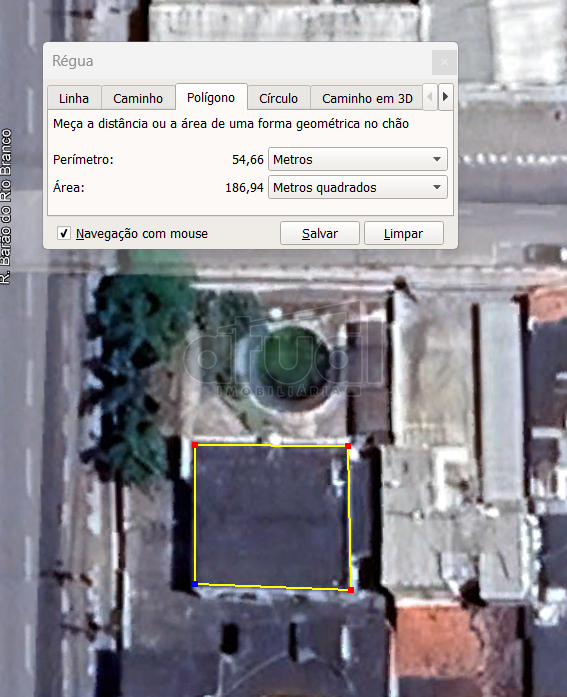Viewport: 567px width, 697px height.
Task: Close the Régua dialog
Action: pos(444,62)
